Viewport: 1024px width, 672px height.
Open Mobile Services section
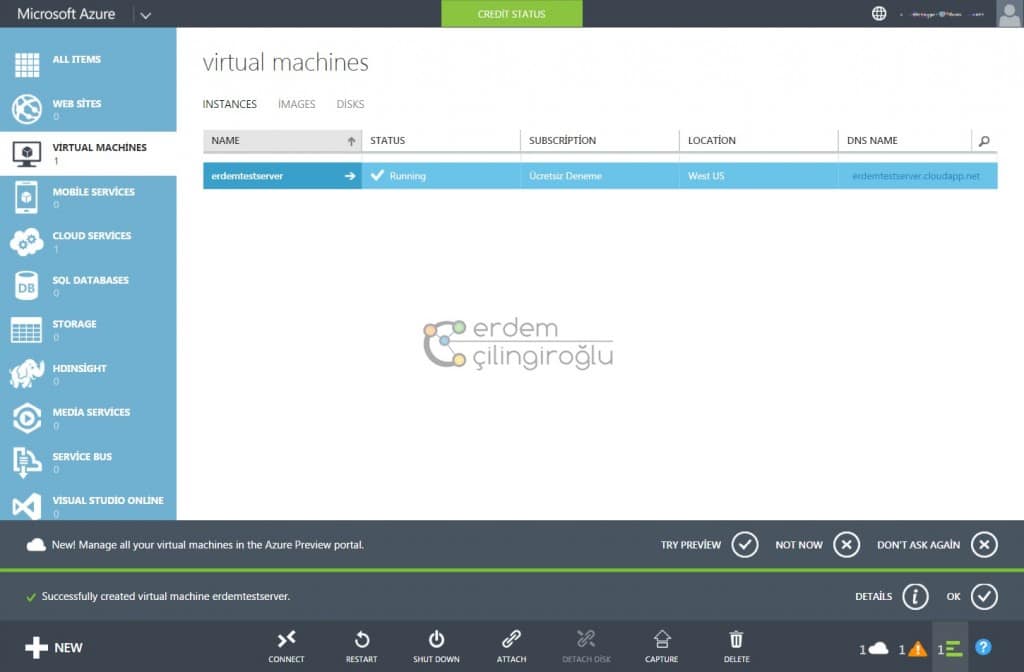(x=88, y=197)
